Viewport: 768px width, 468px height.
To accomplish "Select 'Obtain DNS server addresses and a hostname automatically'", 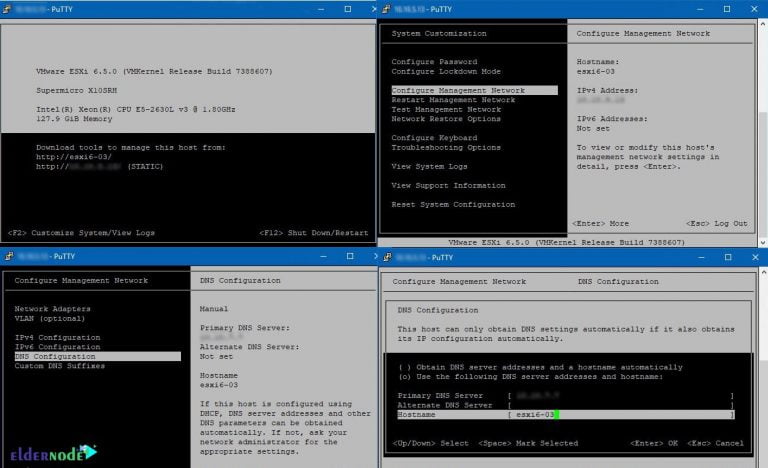I will [540, 367].
